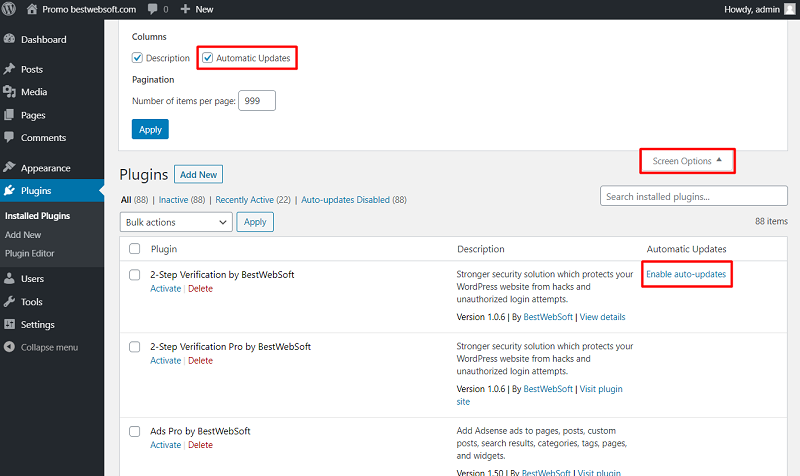Open the comments bubble icon in admin bar
The height and width of the screenshot is (476, 800).
click(152, 9)
